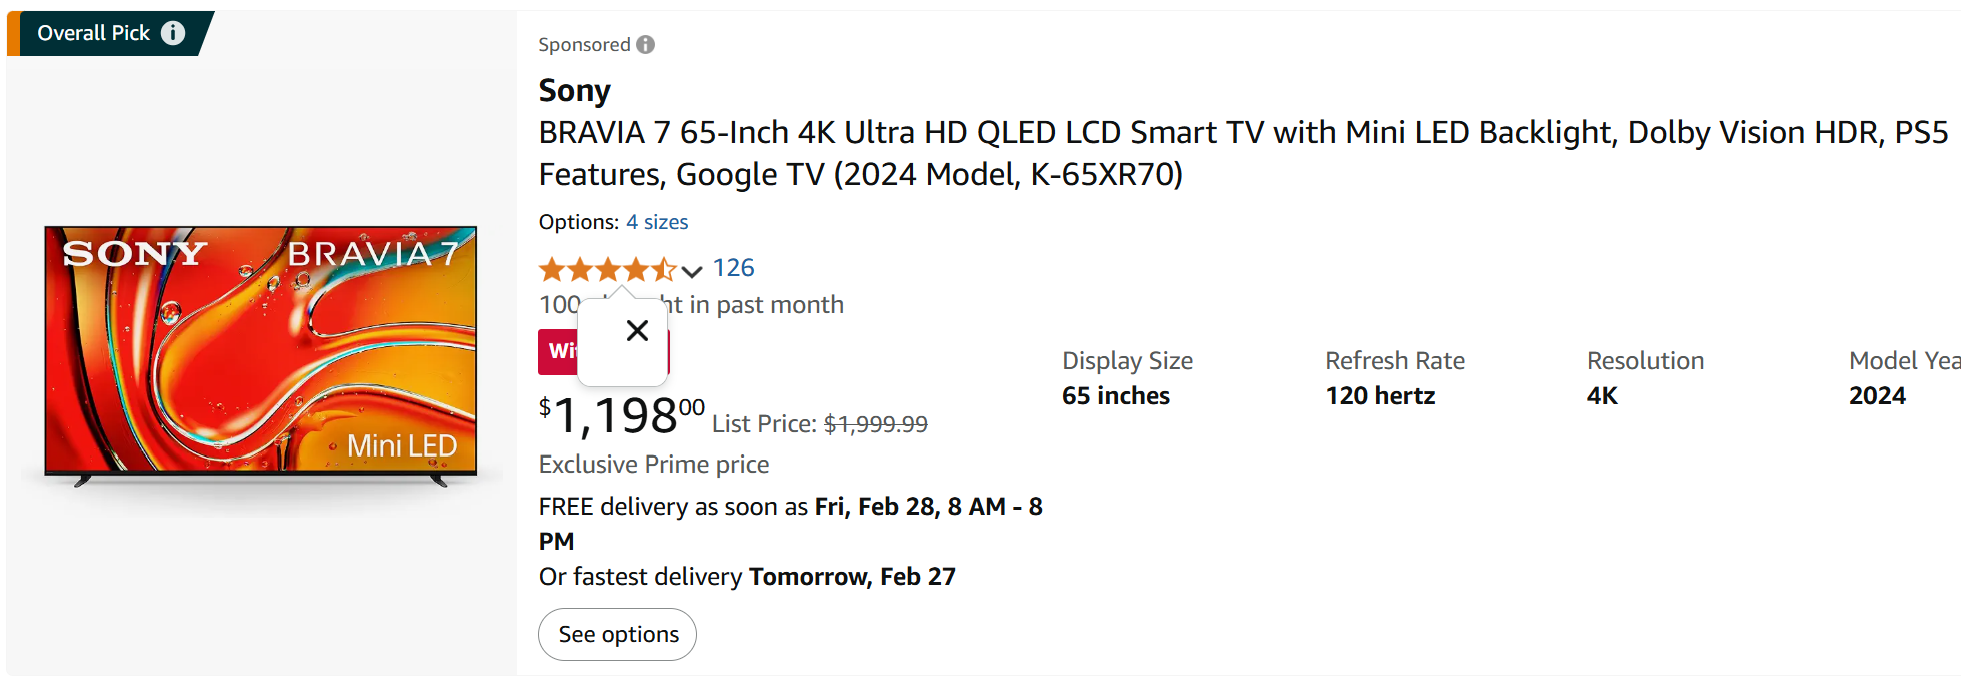Click the Refresh Rate 120 hertz spec
Viewport: 1961px width, 680px height.
tap(1395, 378)
